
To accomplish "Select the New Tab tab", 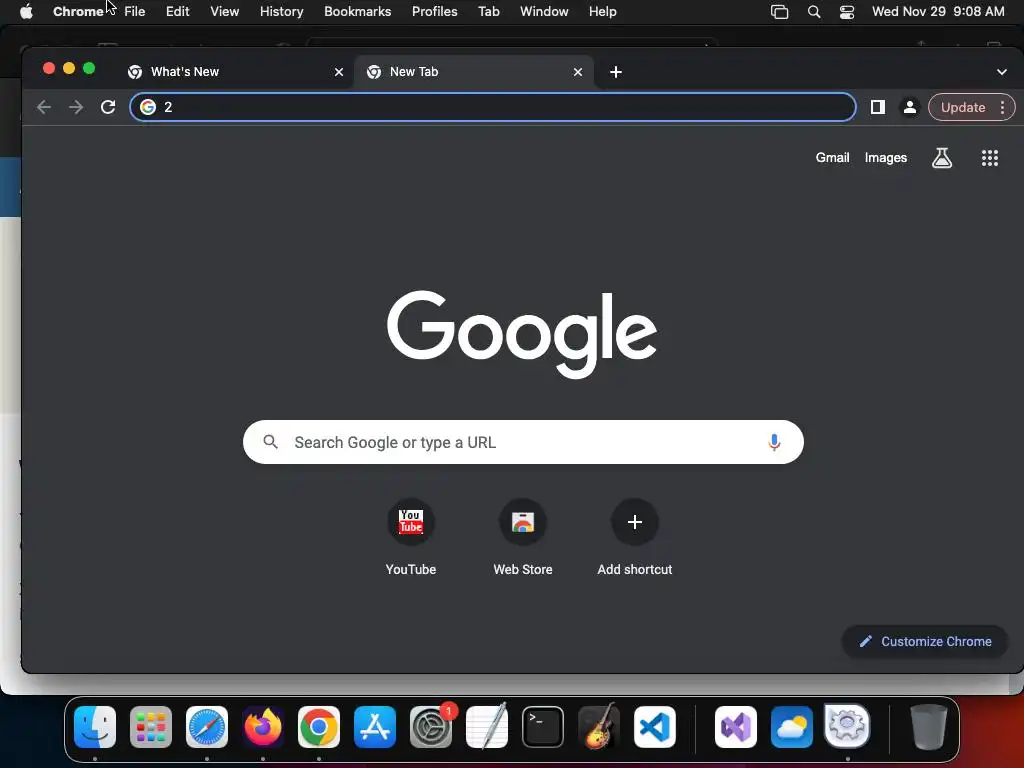I will click(x=474, y=72).
